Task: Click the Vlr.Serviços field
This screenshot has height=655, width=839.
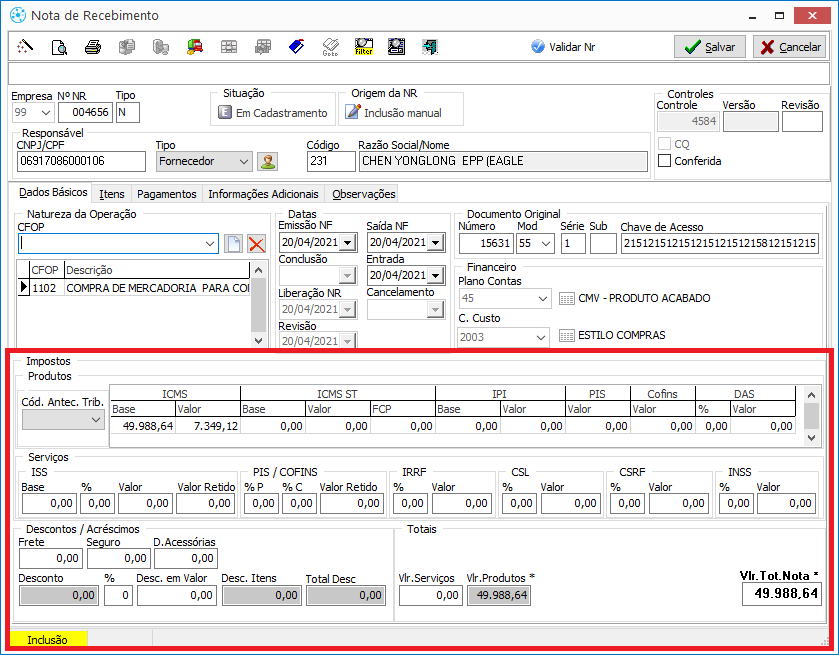Action: 430,595
